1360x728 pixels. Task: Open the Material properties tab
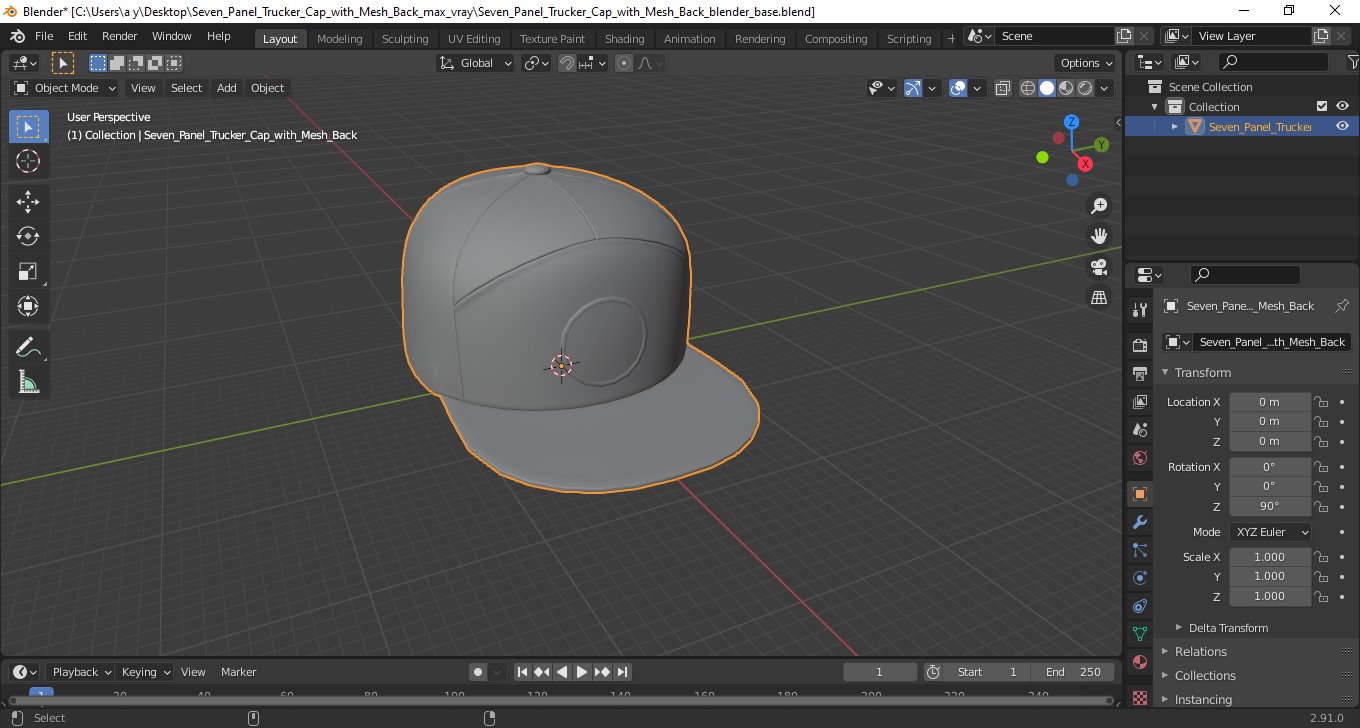[1139, 662]
